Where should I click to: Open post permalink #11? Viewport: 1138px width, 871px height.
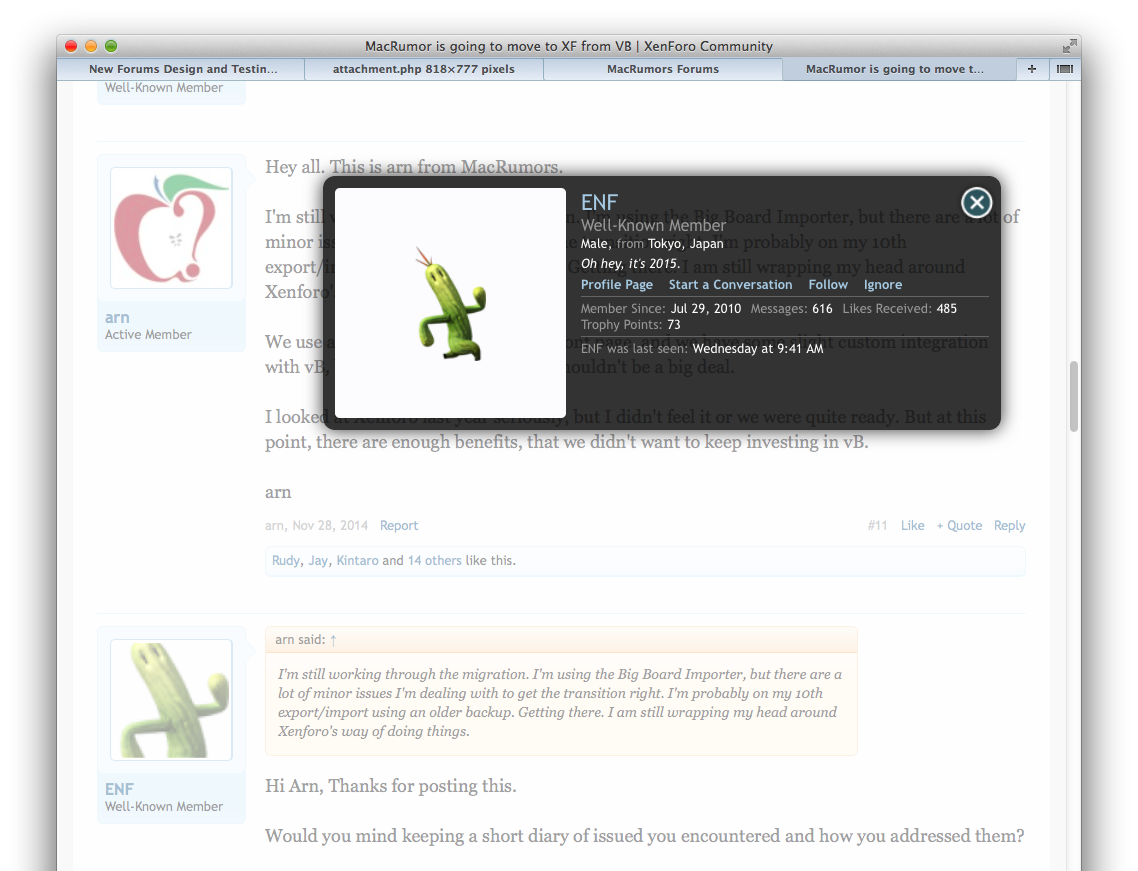coord(877,526)
